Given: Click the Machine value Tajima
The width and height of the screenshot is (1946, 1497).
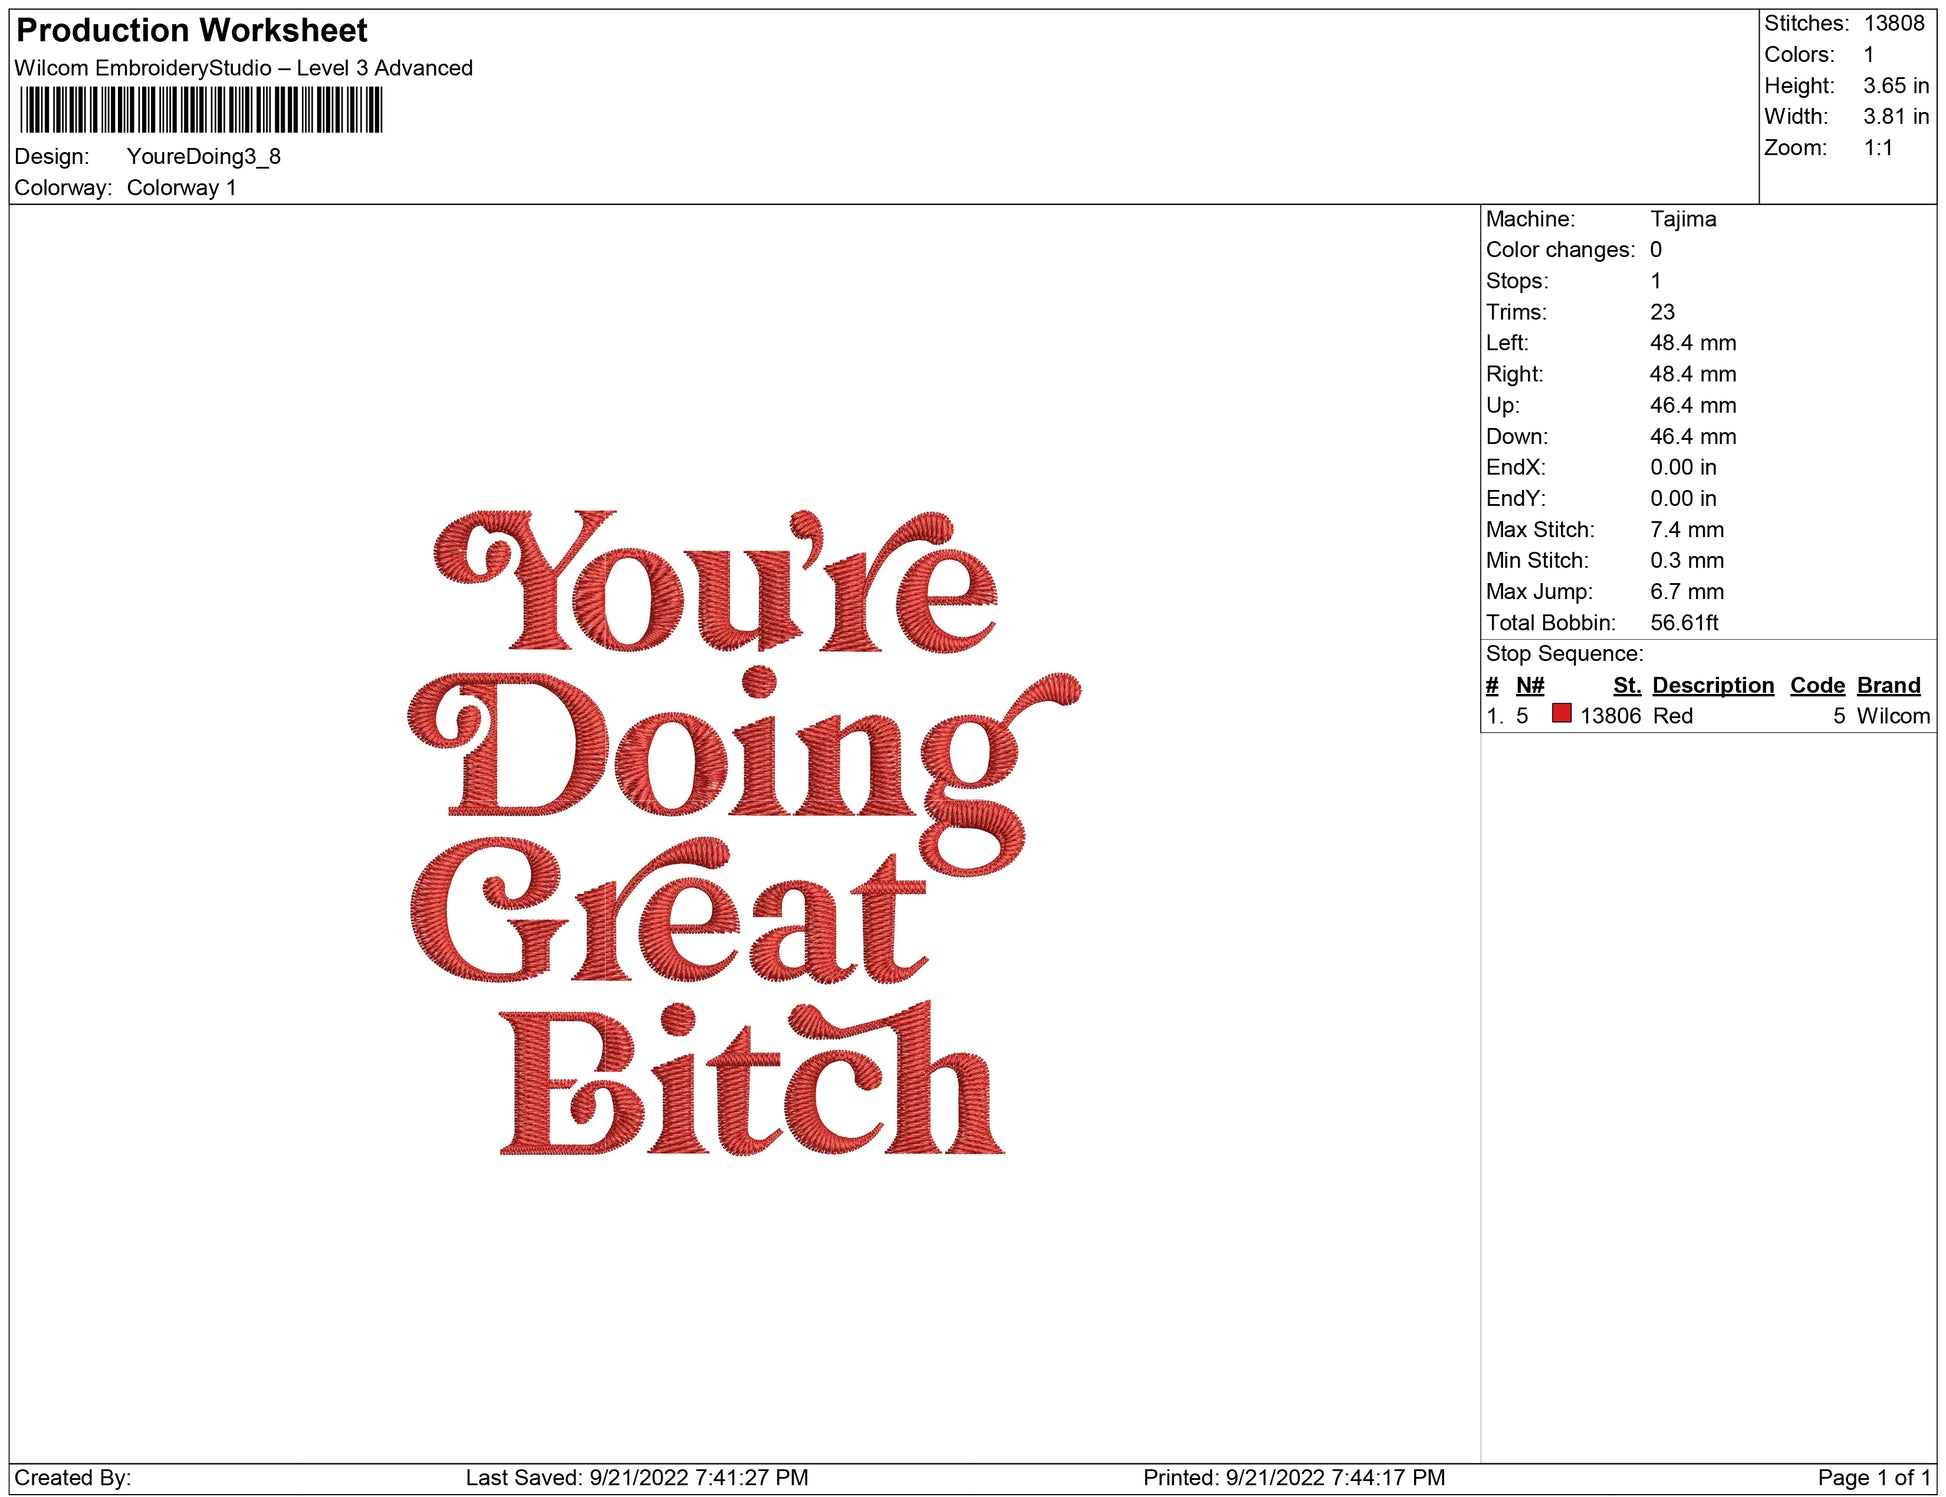Looking at the screenshot, I should (x=1682, y=219).
